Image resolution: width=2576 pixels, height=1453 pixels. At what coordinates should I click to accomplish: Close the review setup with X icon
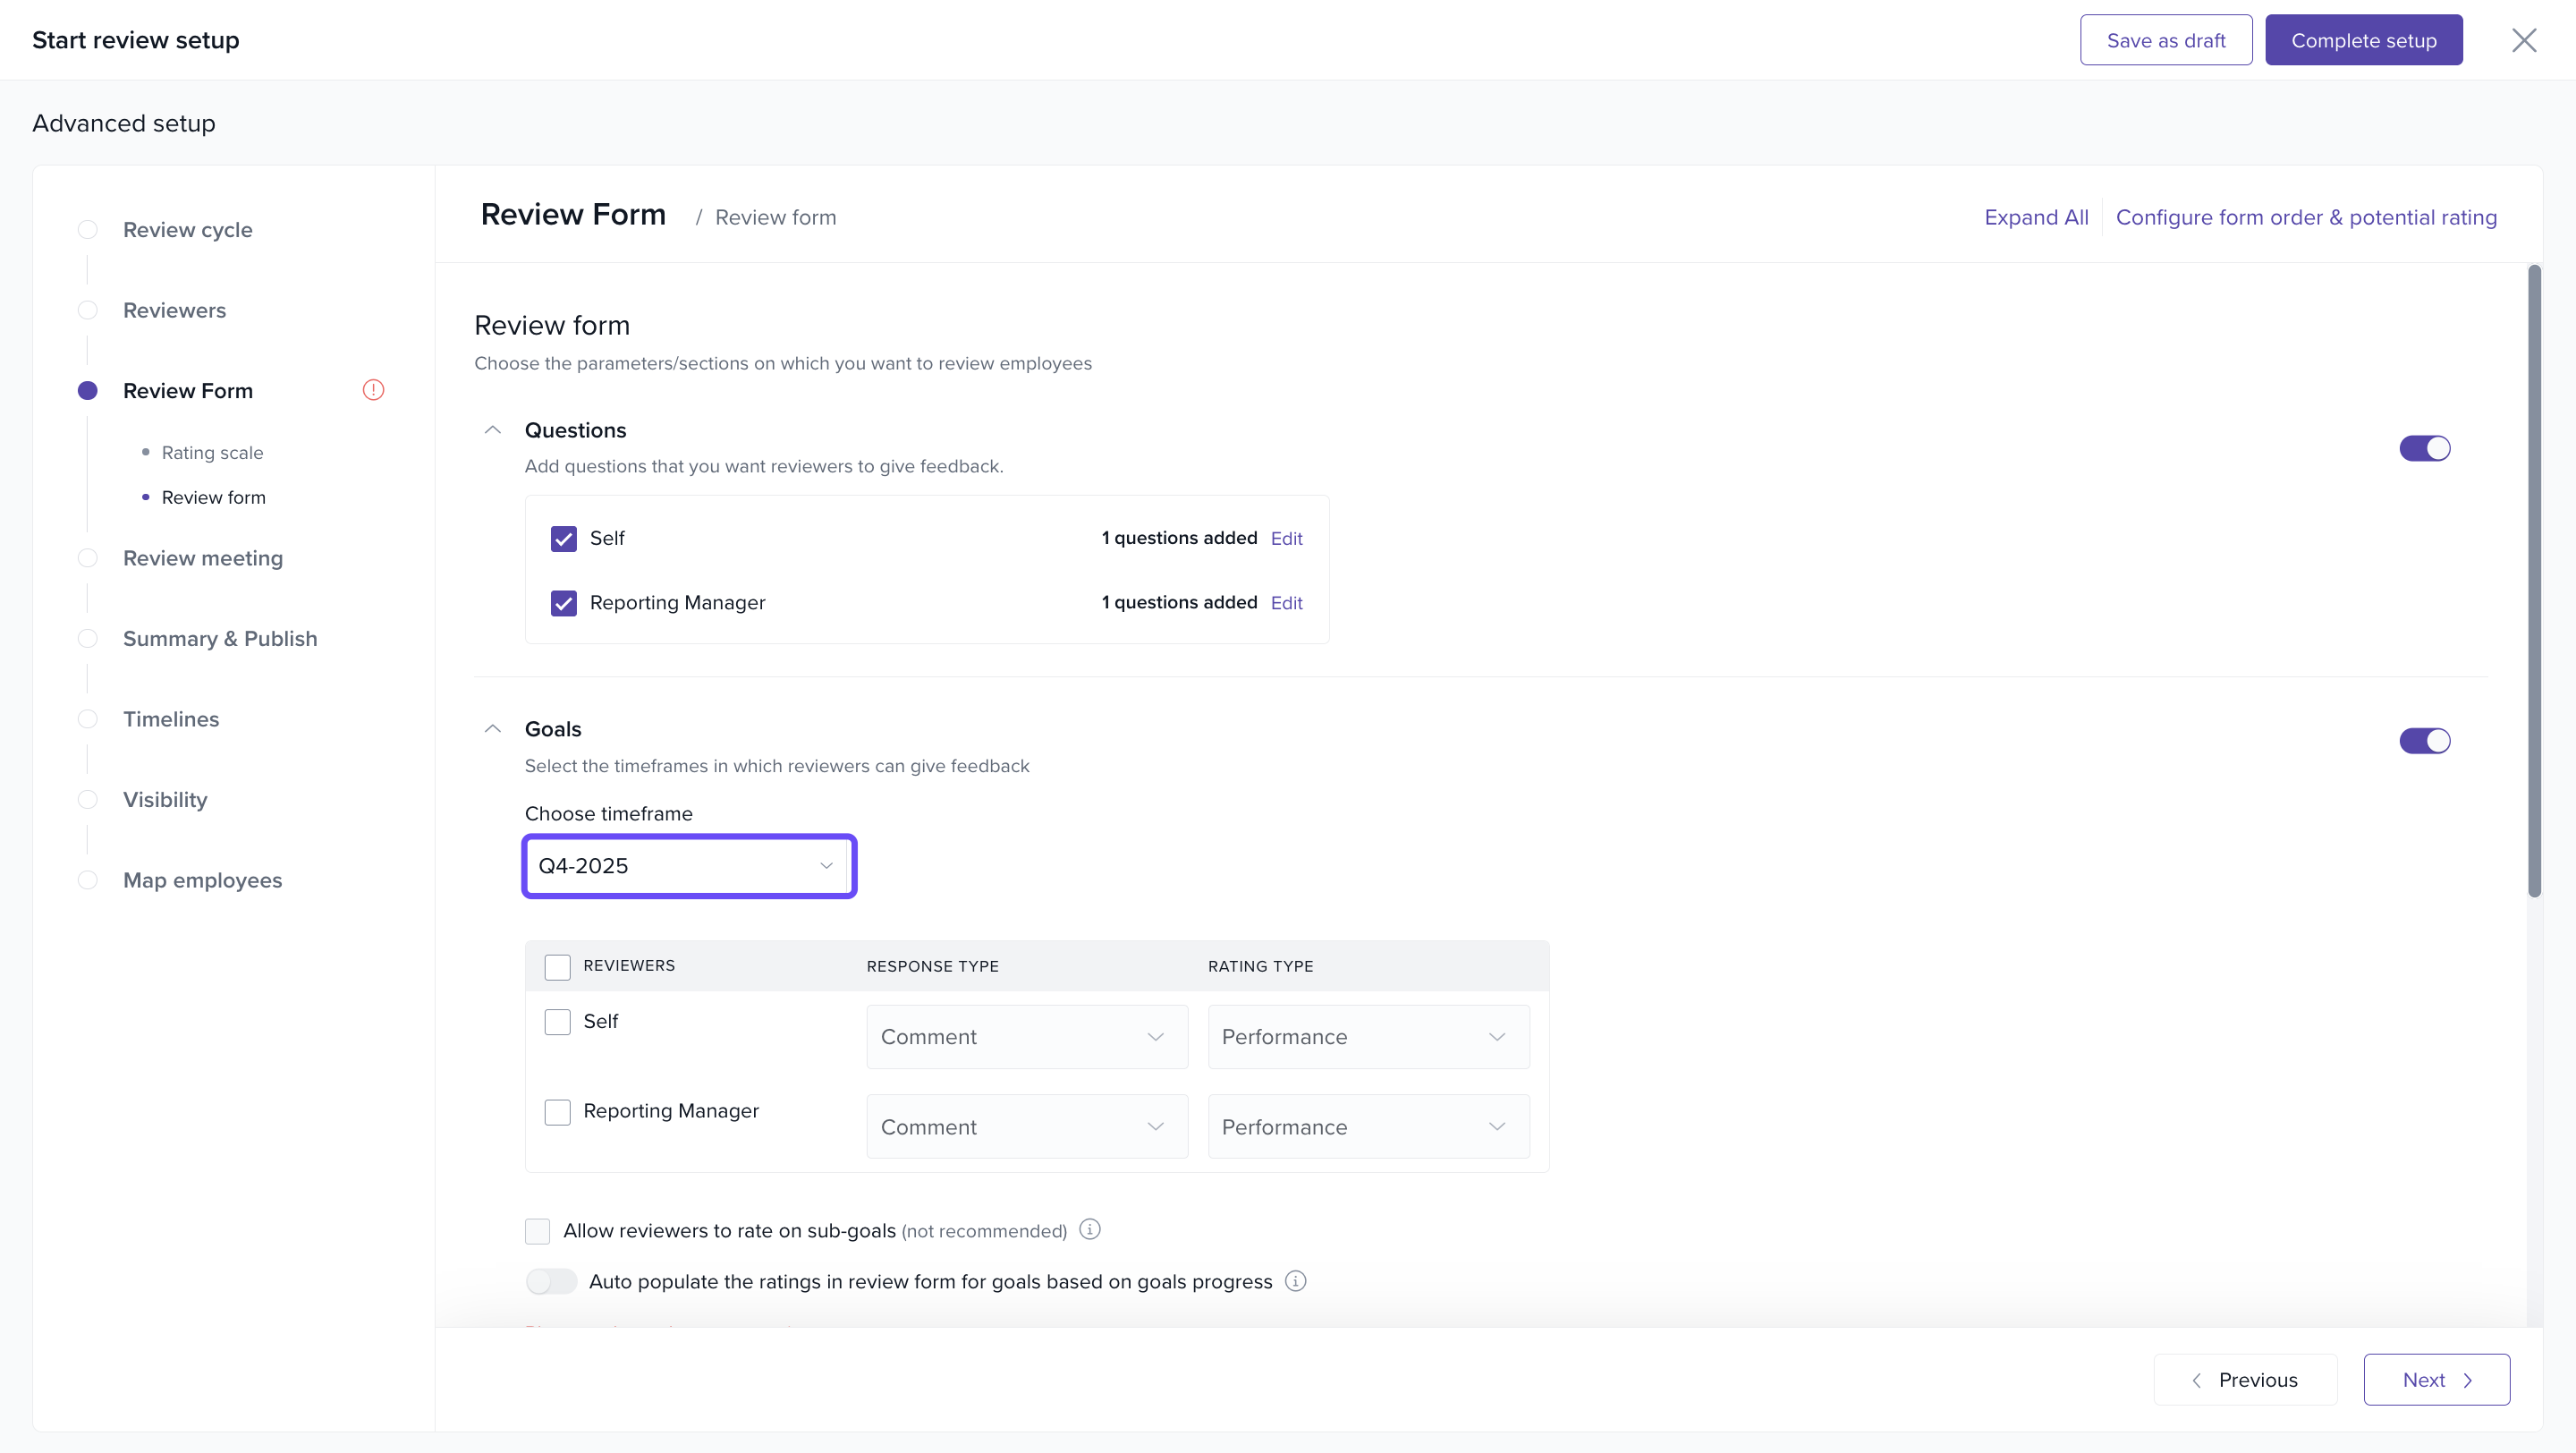pyautogui.click(x=2524, y=40)
